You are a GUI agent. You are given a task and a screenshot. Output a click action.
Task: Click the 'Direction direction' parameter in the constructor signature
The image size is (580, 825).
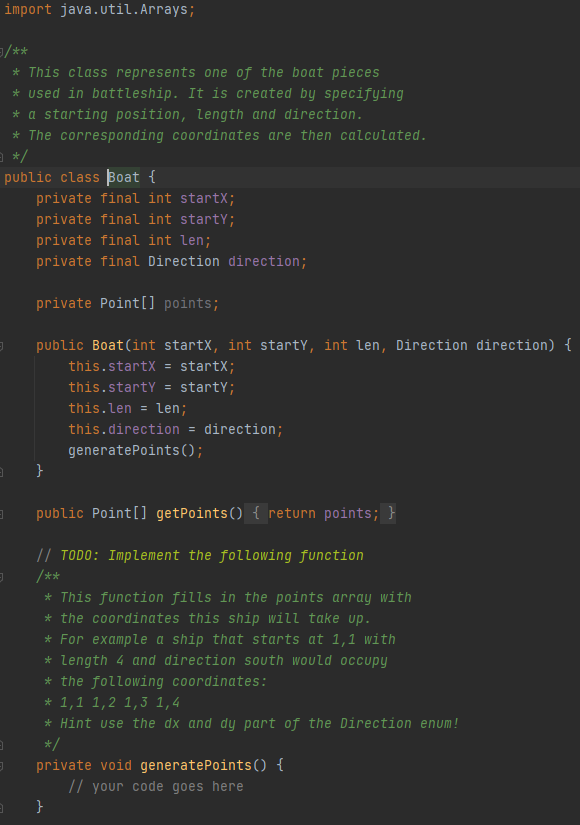coord(472,345)
